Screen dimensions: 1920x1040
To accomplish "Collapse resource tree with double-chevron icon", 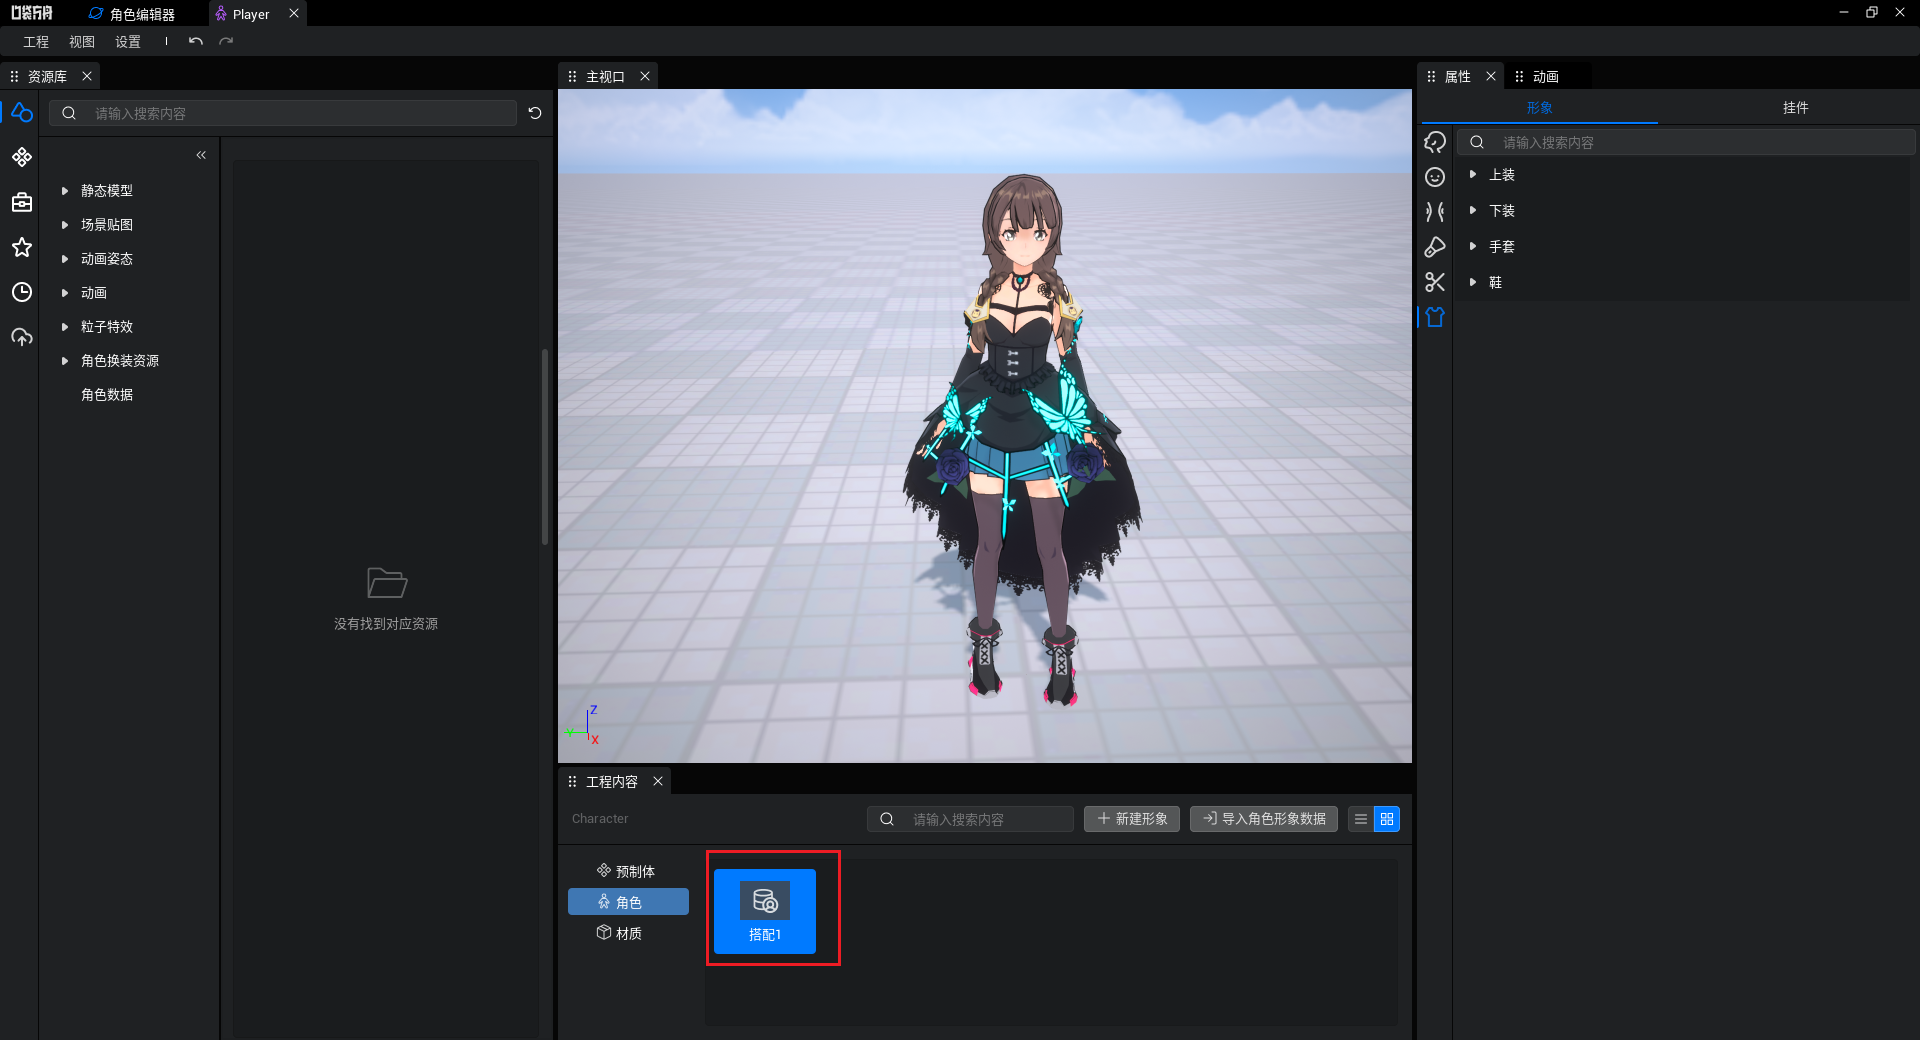I will tap(201, 155).
